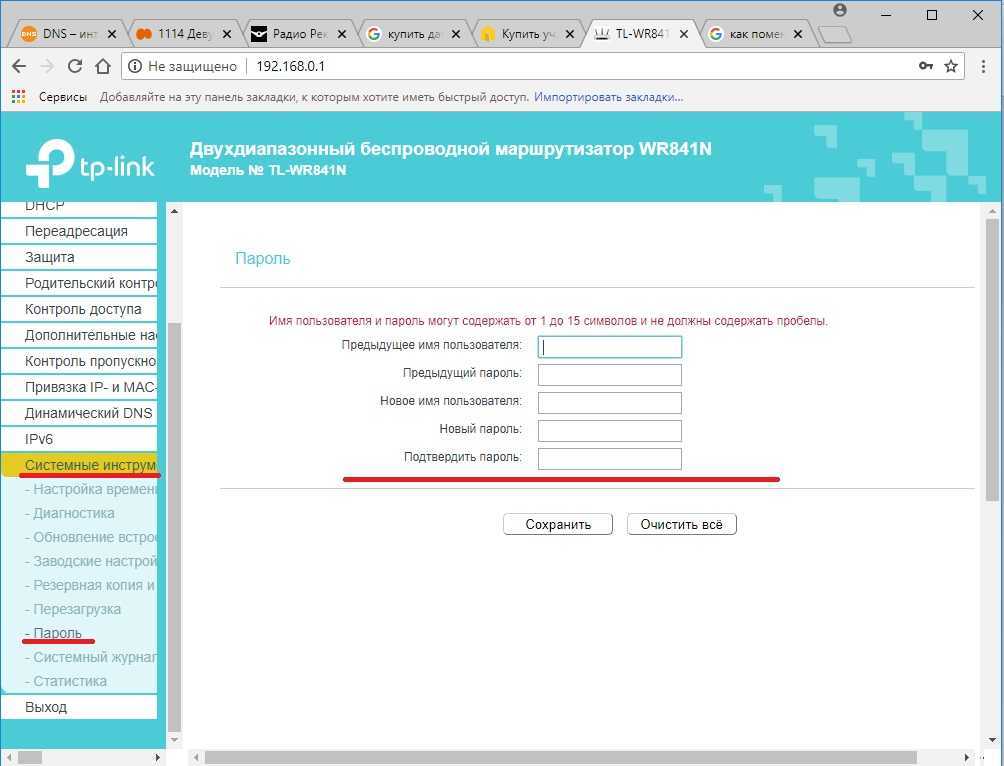Click the tp-link logo

tap(90, 163)
